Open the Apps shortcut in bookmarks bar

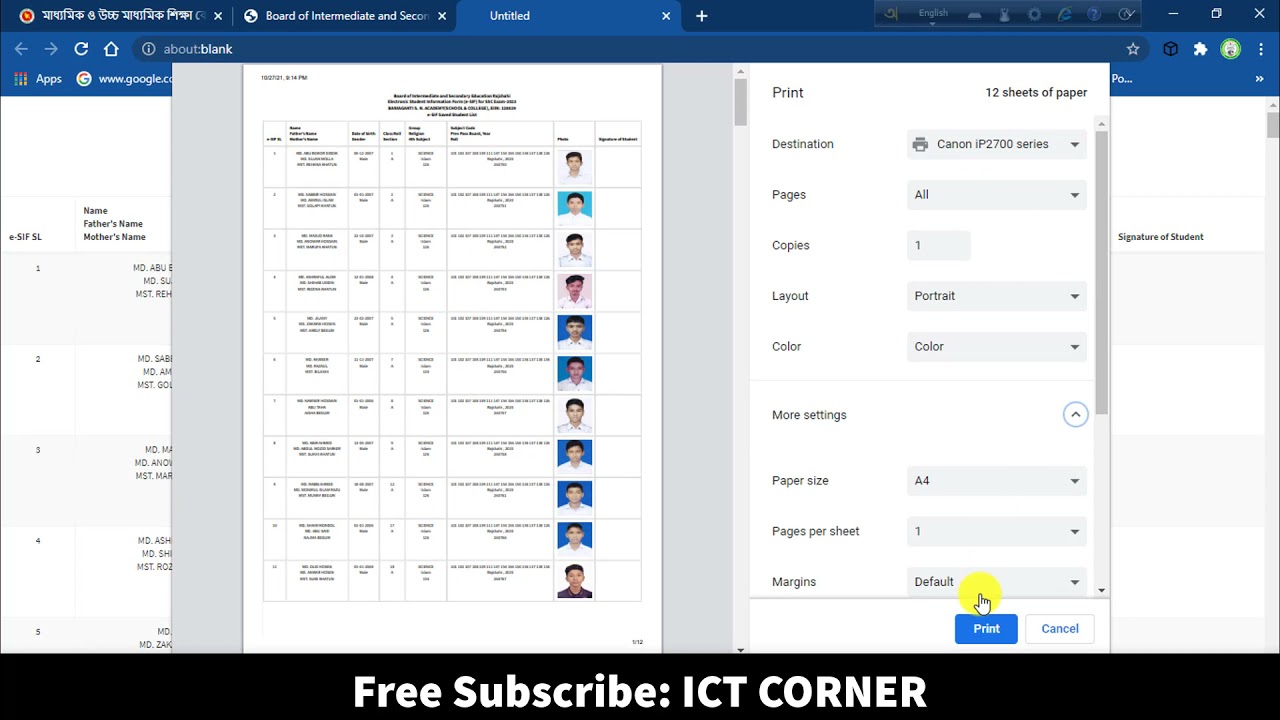38,79
